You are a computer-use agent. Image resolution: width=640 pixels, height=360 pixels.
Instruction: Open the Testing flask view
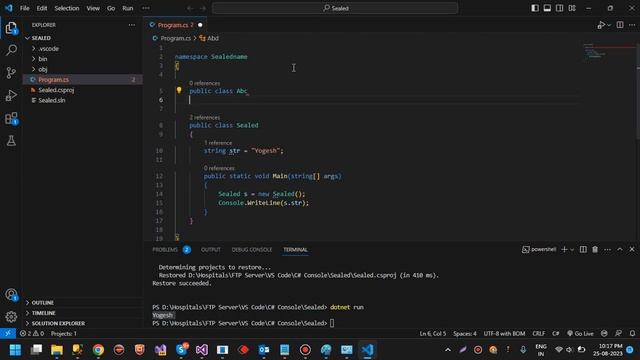pyautogui.click(x=11, y=141)
